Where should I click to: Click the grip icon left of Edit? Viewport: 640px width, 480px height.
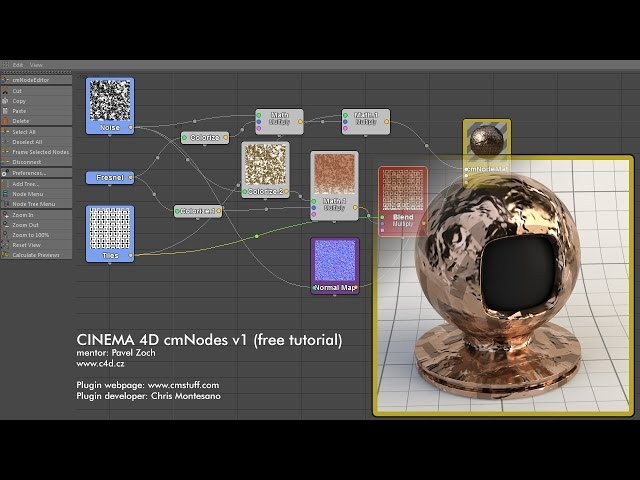[x=5, y=65]
